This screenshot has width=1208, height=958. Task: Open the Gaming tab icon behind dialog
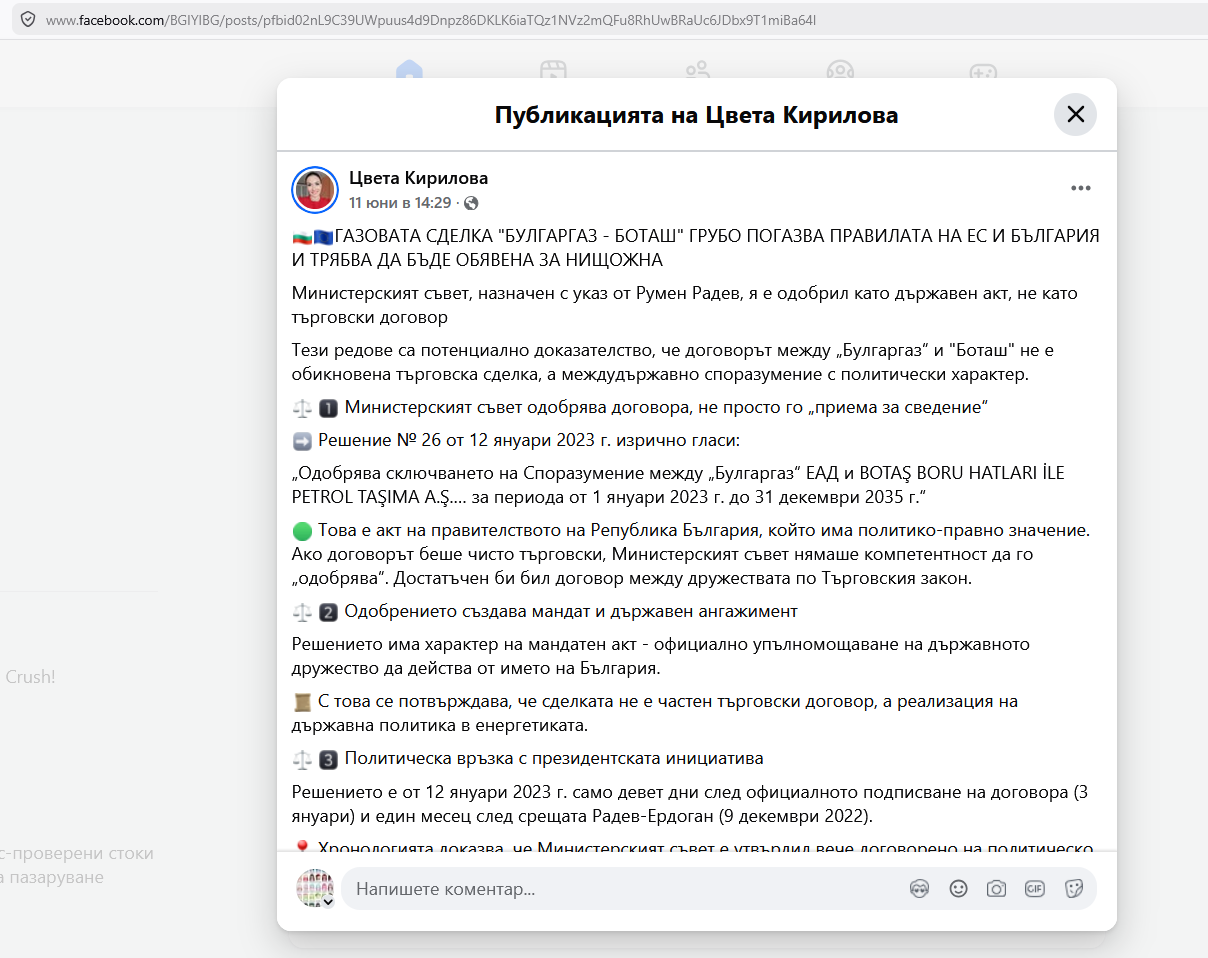[983, 70]
